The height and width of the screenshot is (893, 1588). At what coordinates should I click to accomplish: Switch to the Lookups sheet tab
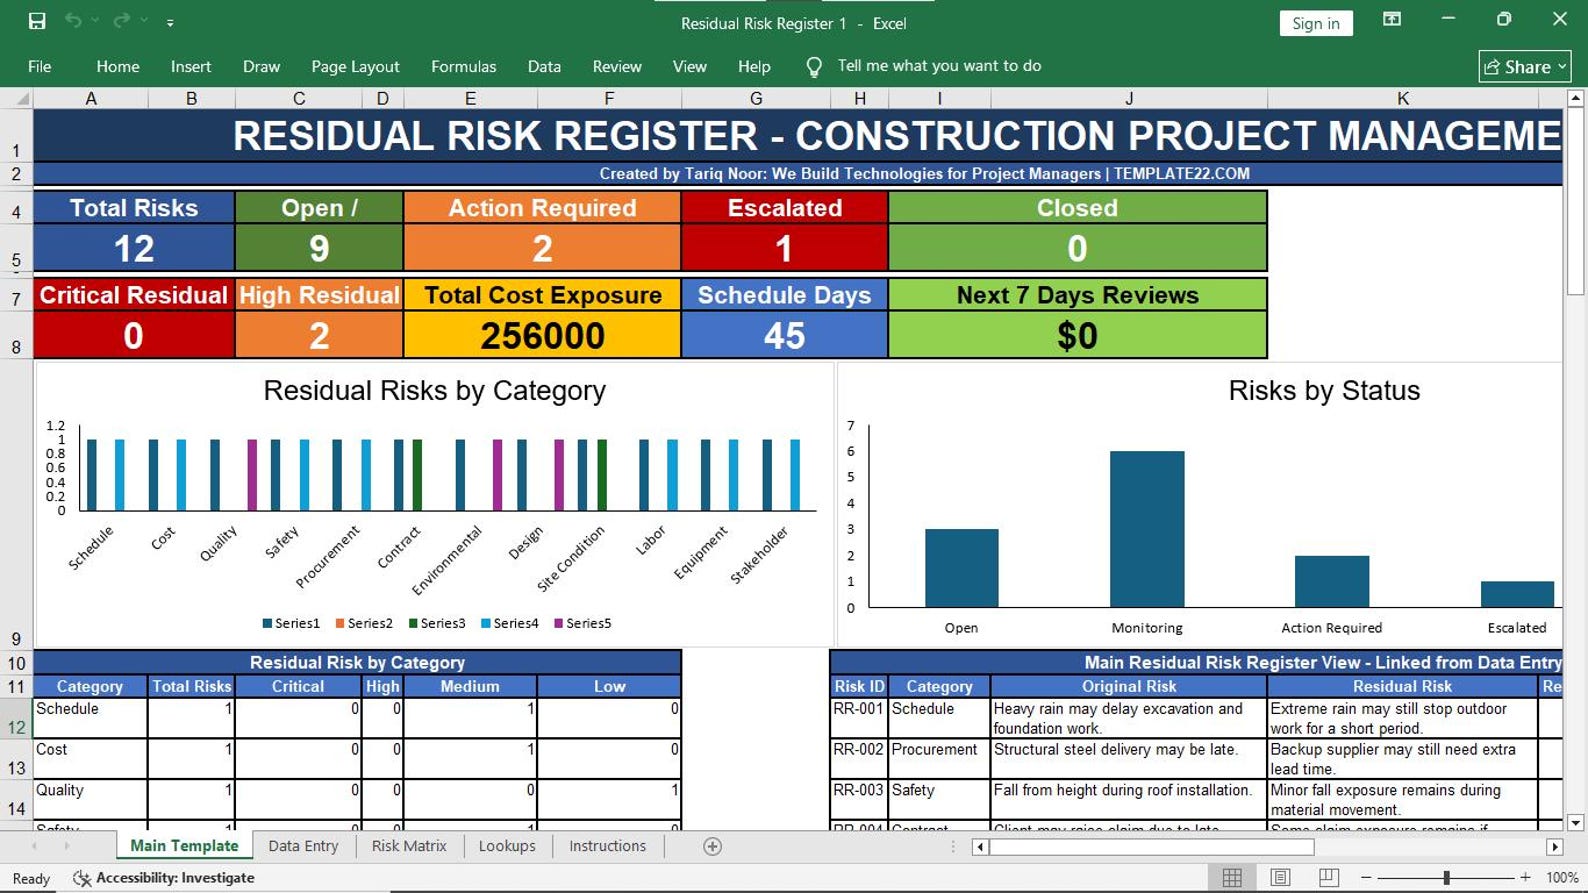click(x=507, y=846)
